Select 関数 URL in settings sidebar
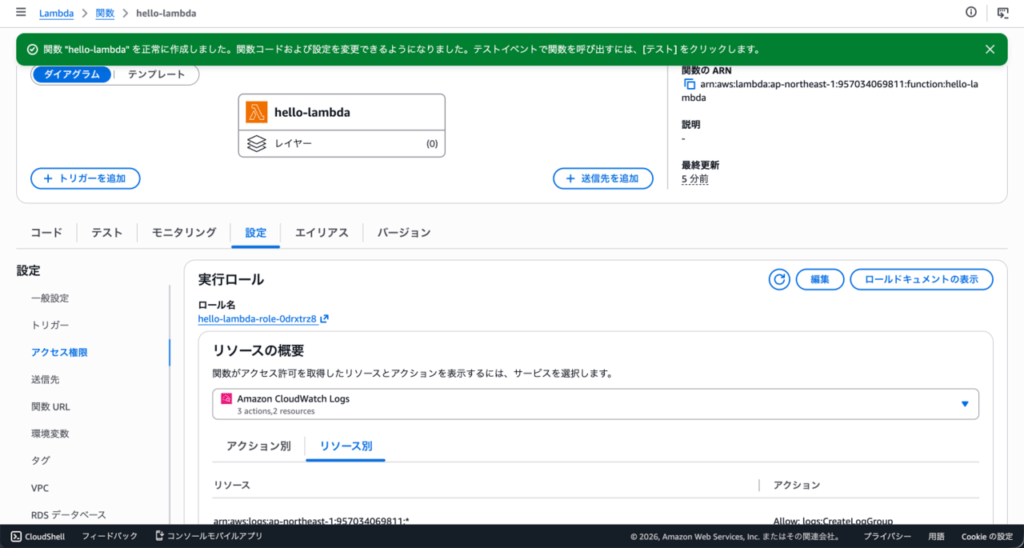1024x548 pixels. [x=50, y=407]
